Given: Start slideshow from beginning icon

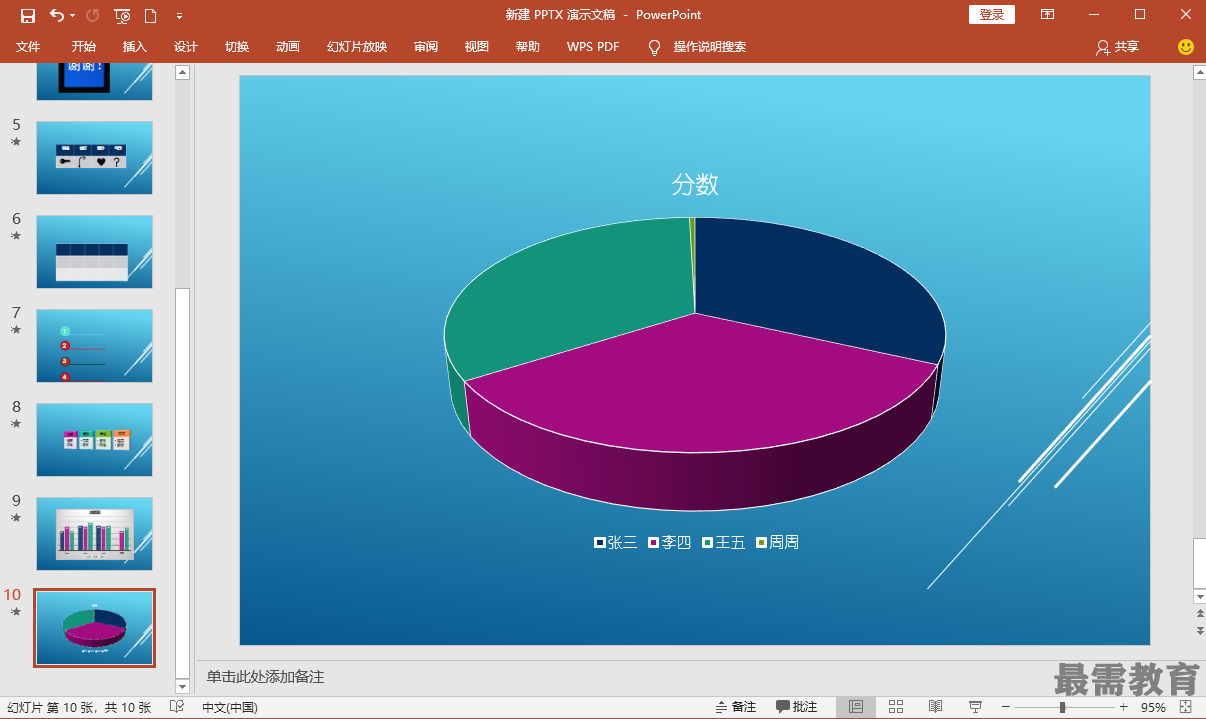Looking at the screenshot, I should click(x=122, y=15).
